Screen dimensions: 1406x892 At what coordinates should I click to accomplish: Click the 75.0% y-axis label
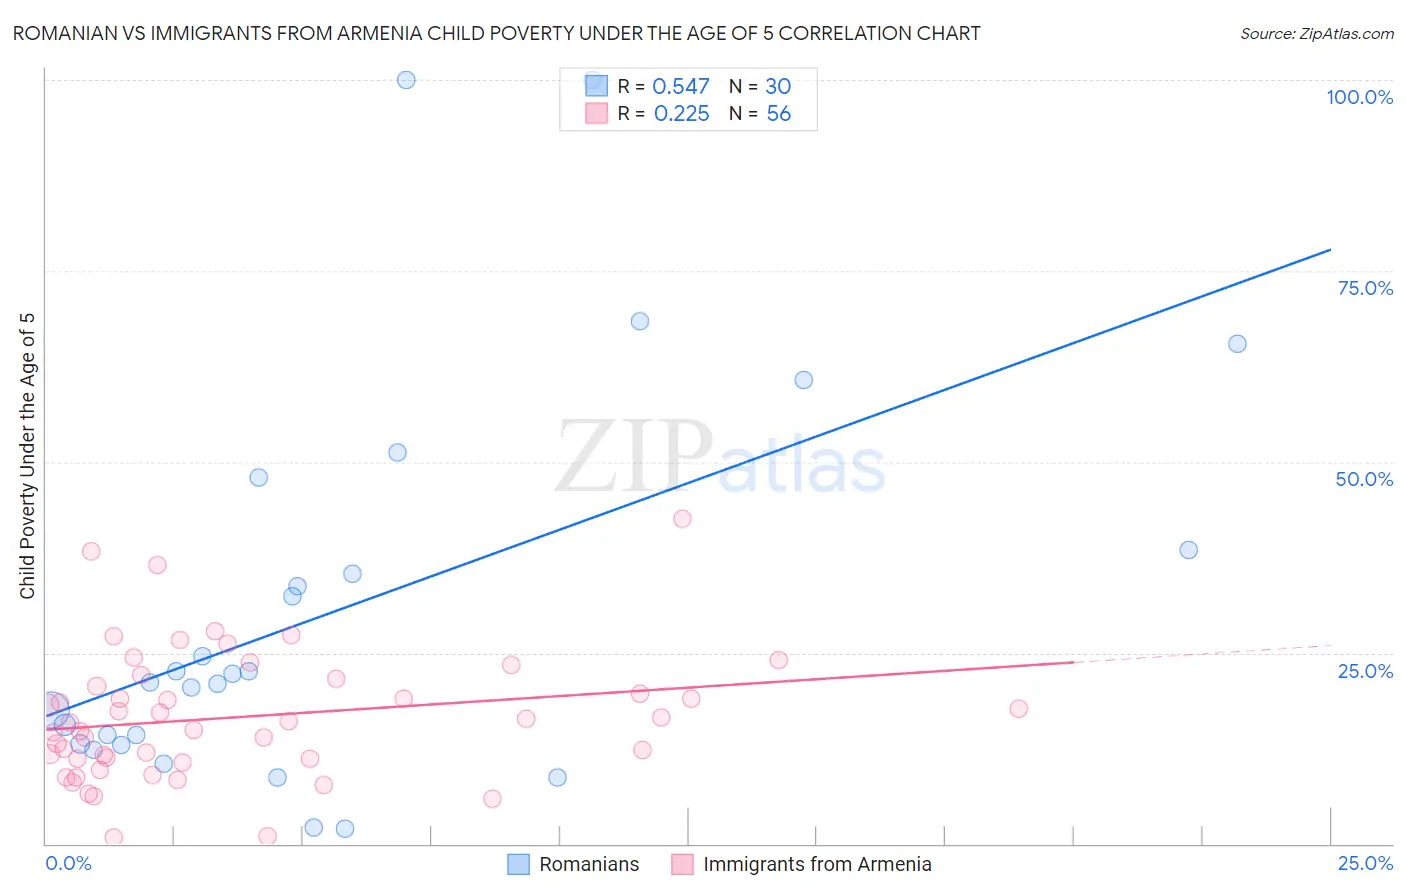point(1364,288)
